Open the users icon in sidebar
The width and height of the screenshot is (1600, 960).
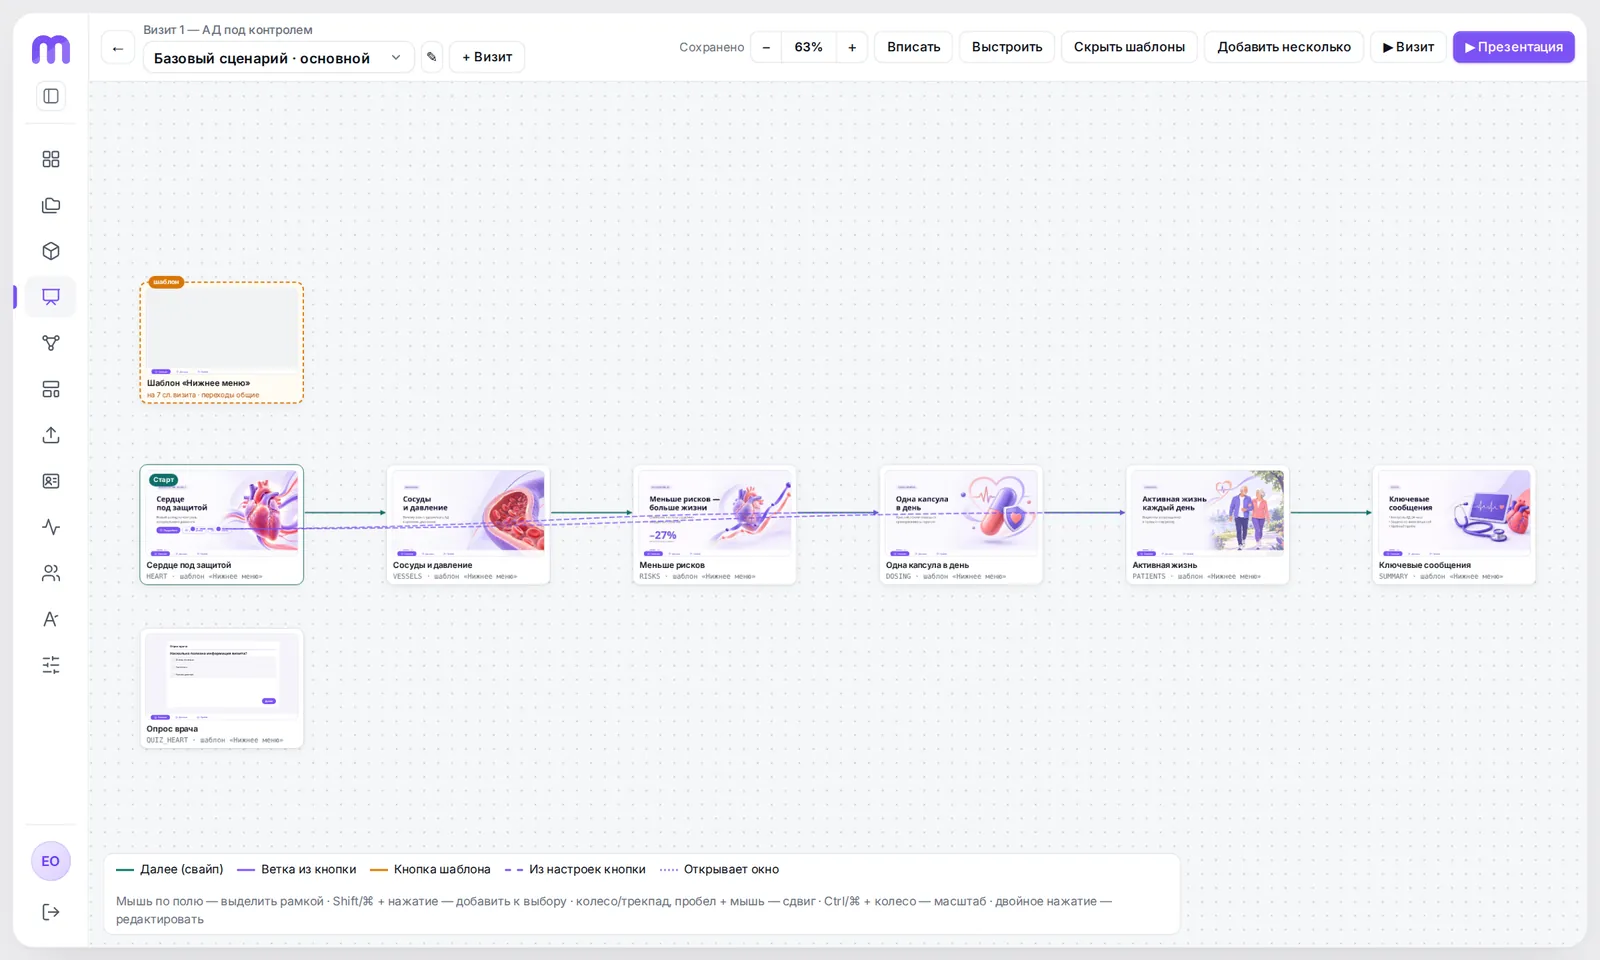pyautogui.click(x=51, y=573)
